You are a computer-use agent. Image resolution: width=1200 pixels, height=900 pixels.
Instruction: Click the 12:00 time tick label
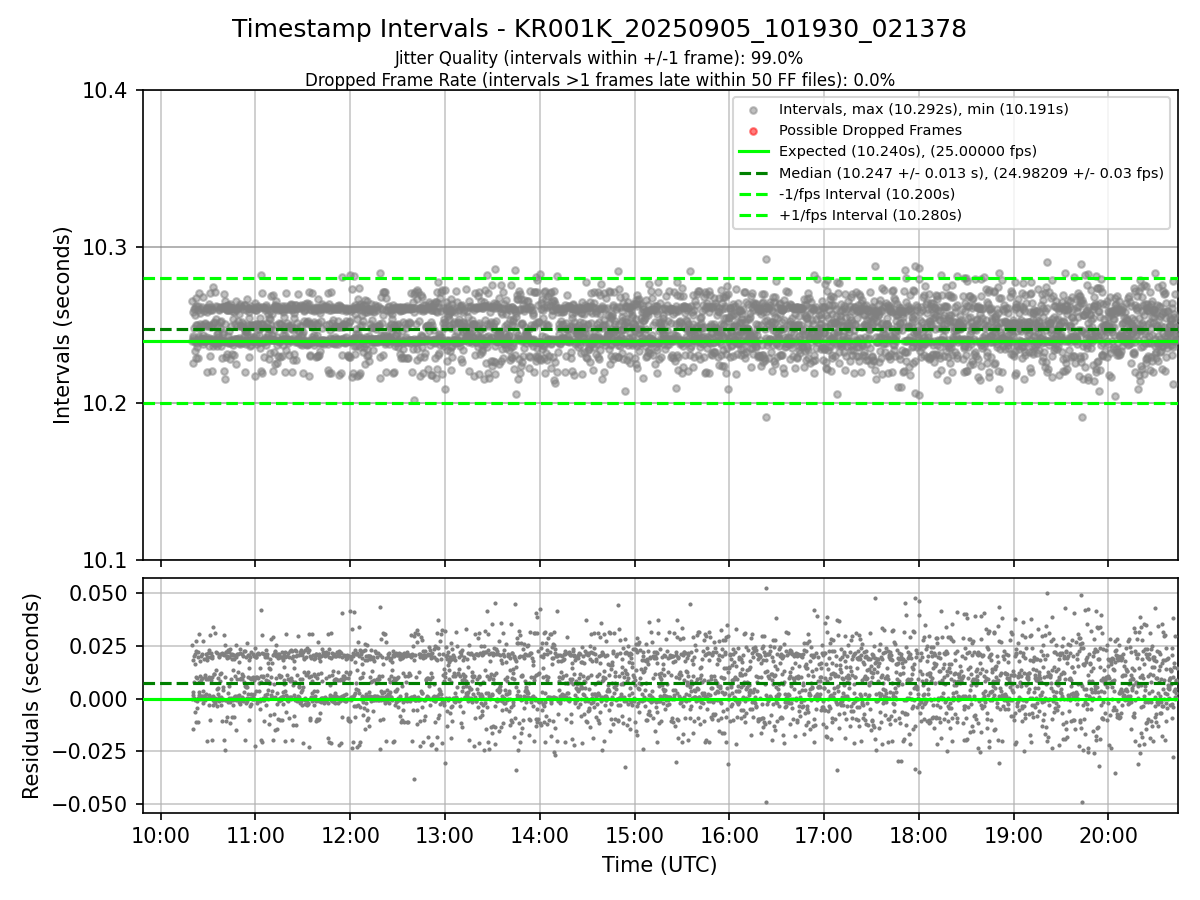point(350,836)
